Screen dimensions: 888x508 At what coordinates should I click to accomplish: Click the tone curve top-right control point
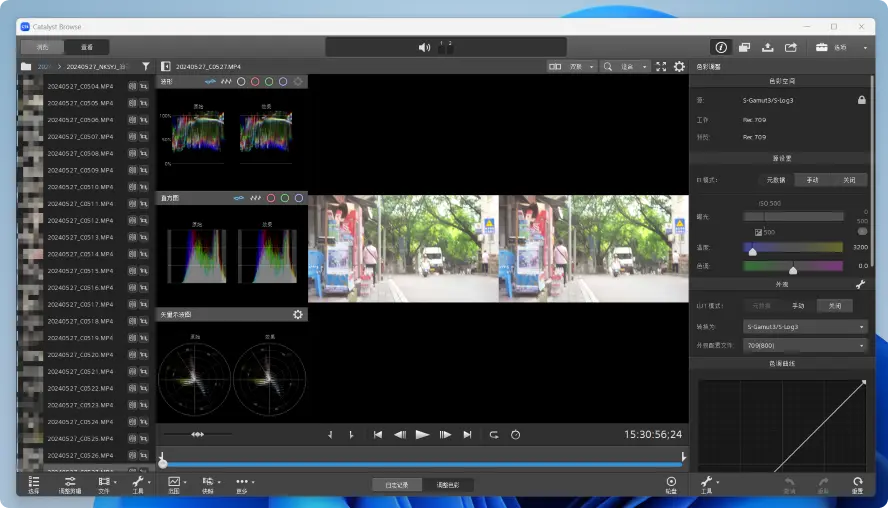864,383
